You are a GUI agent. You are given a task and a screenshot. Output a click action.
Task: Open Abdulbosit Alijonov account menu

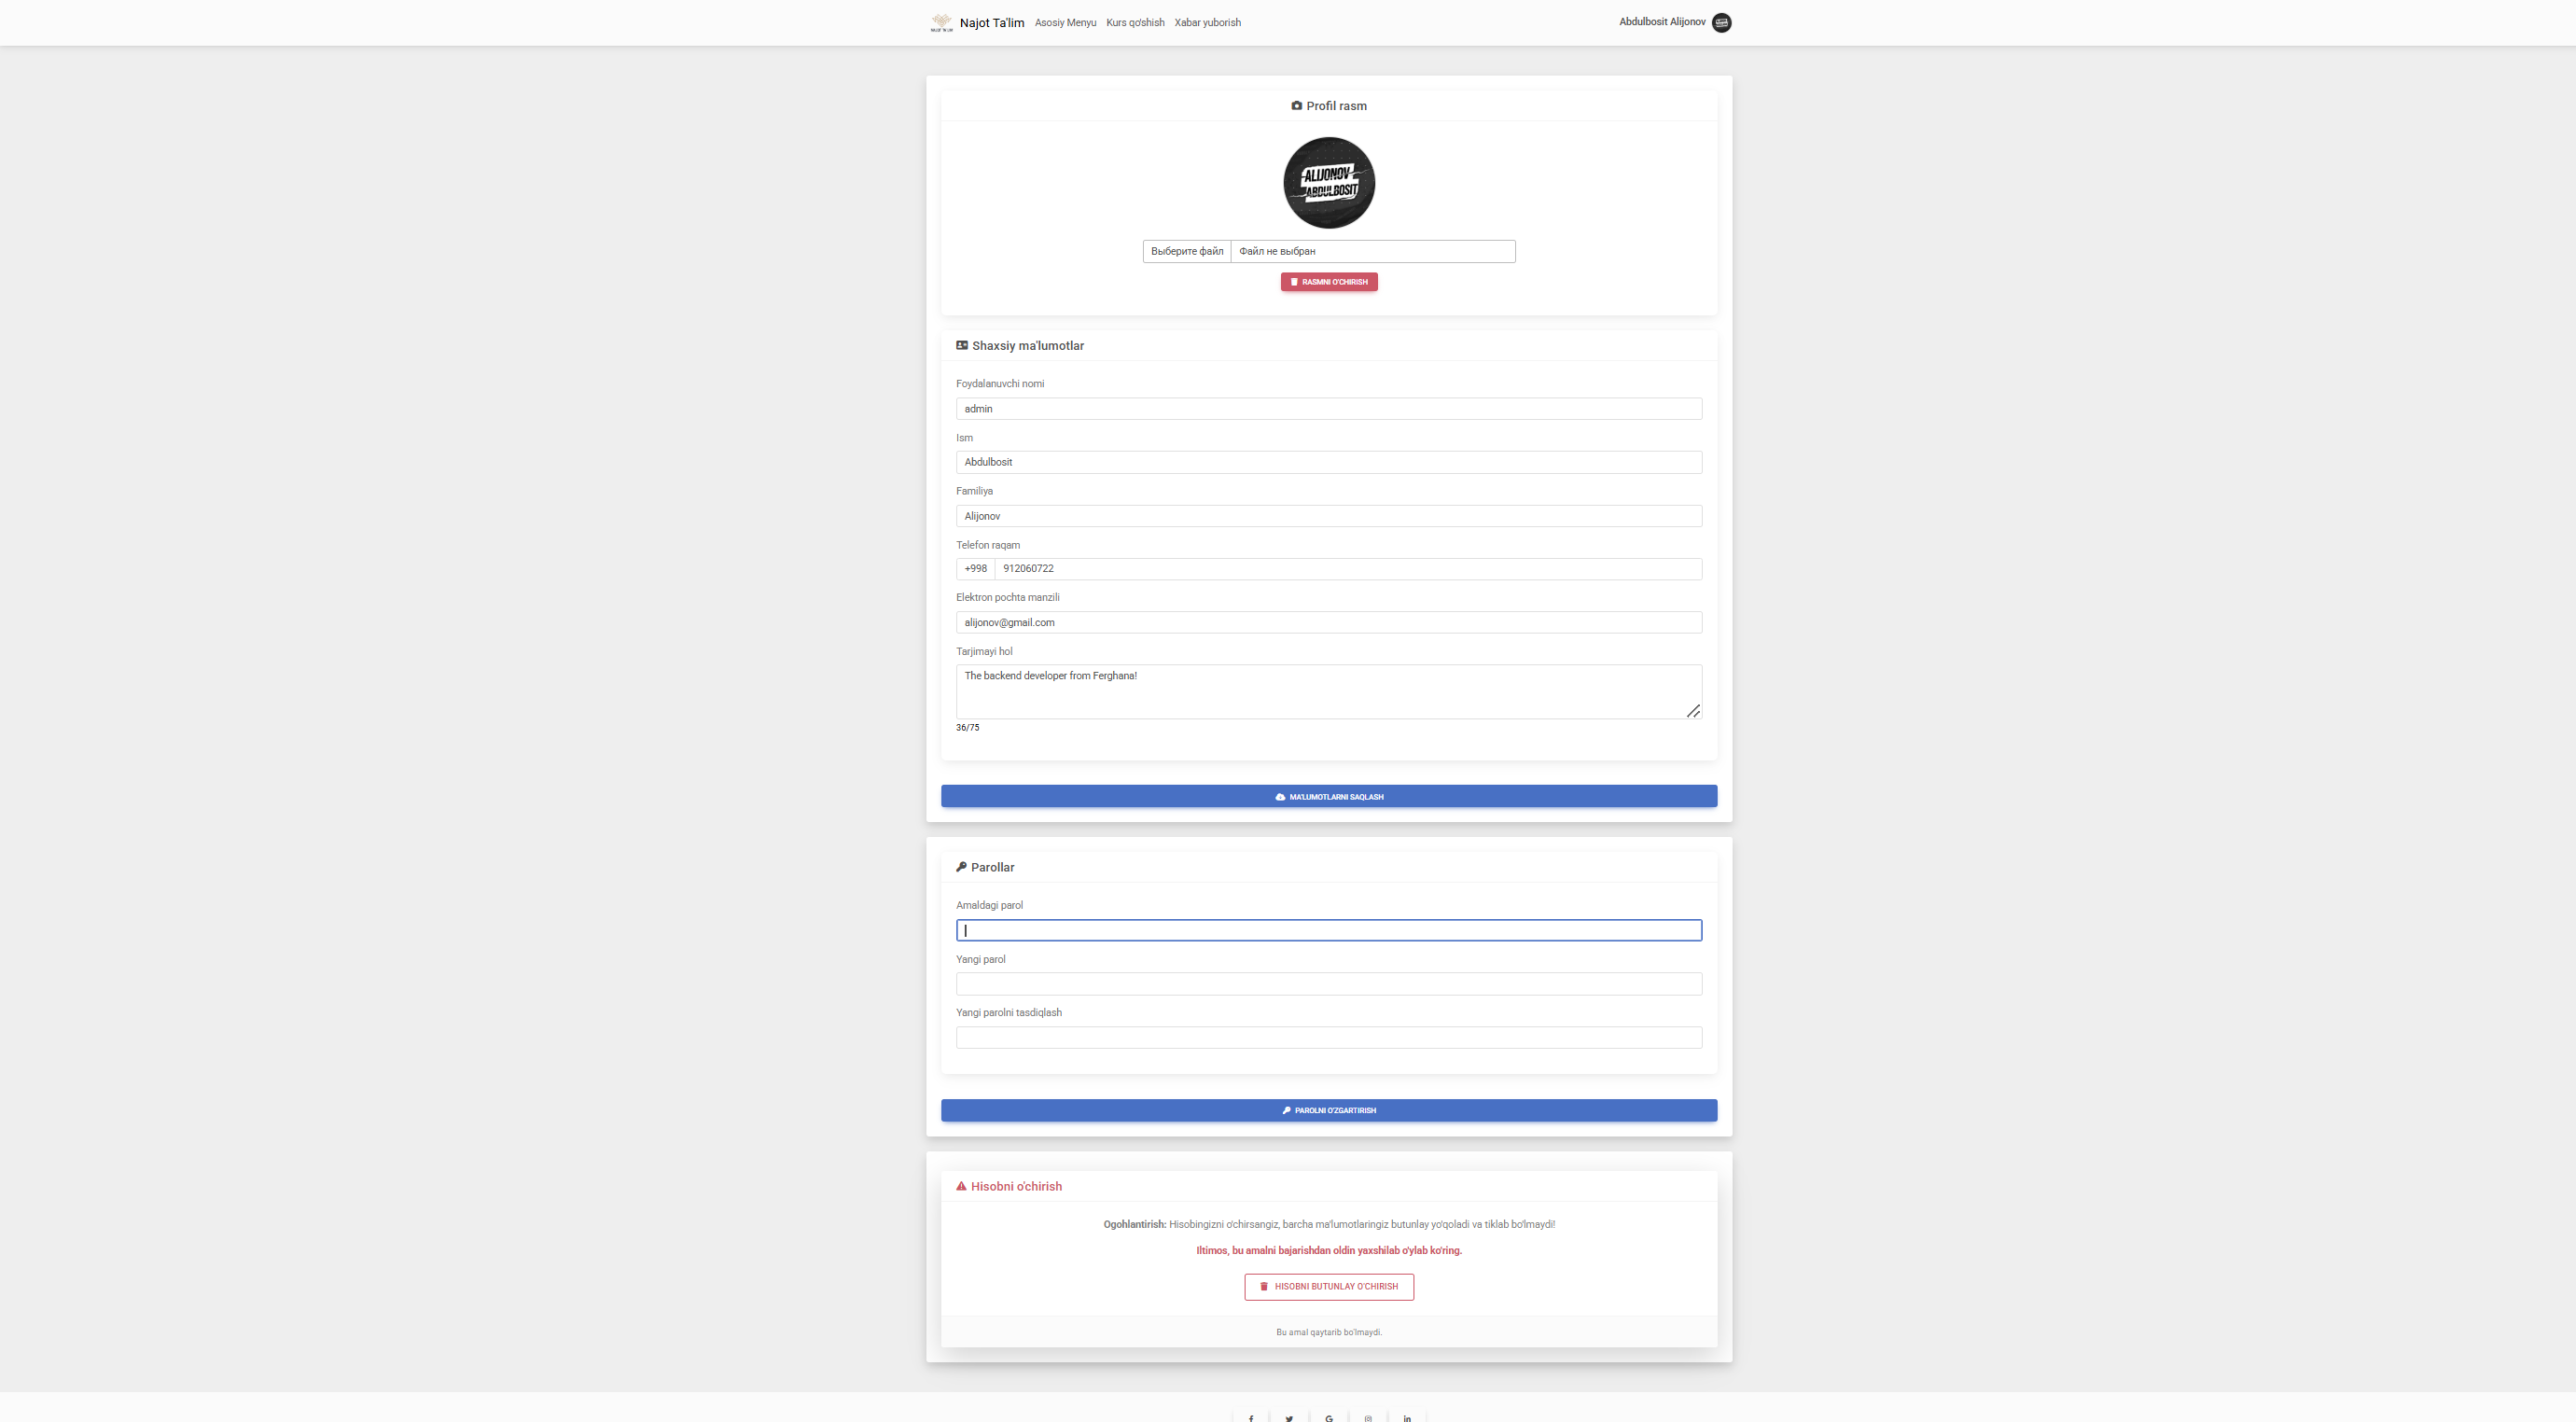[1662, 21]
